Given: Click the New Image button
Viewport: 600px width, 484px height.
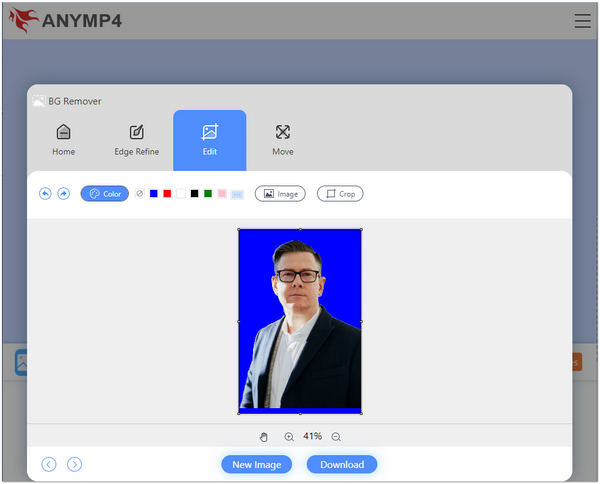Looking at the screenshot, I should (257, 464).
